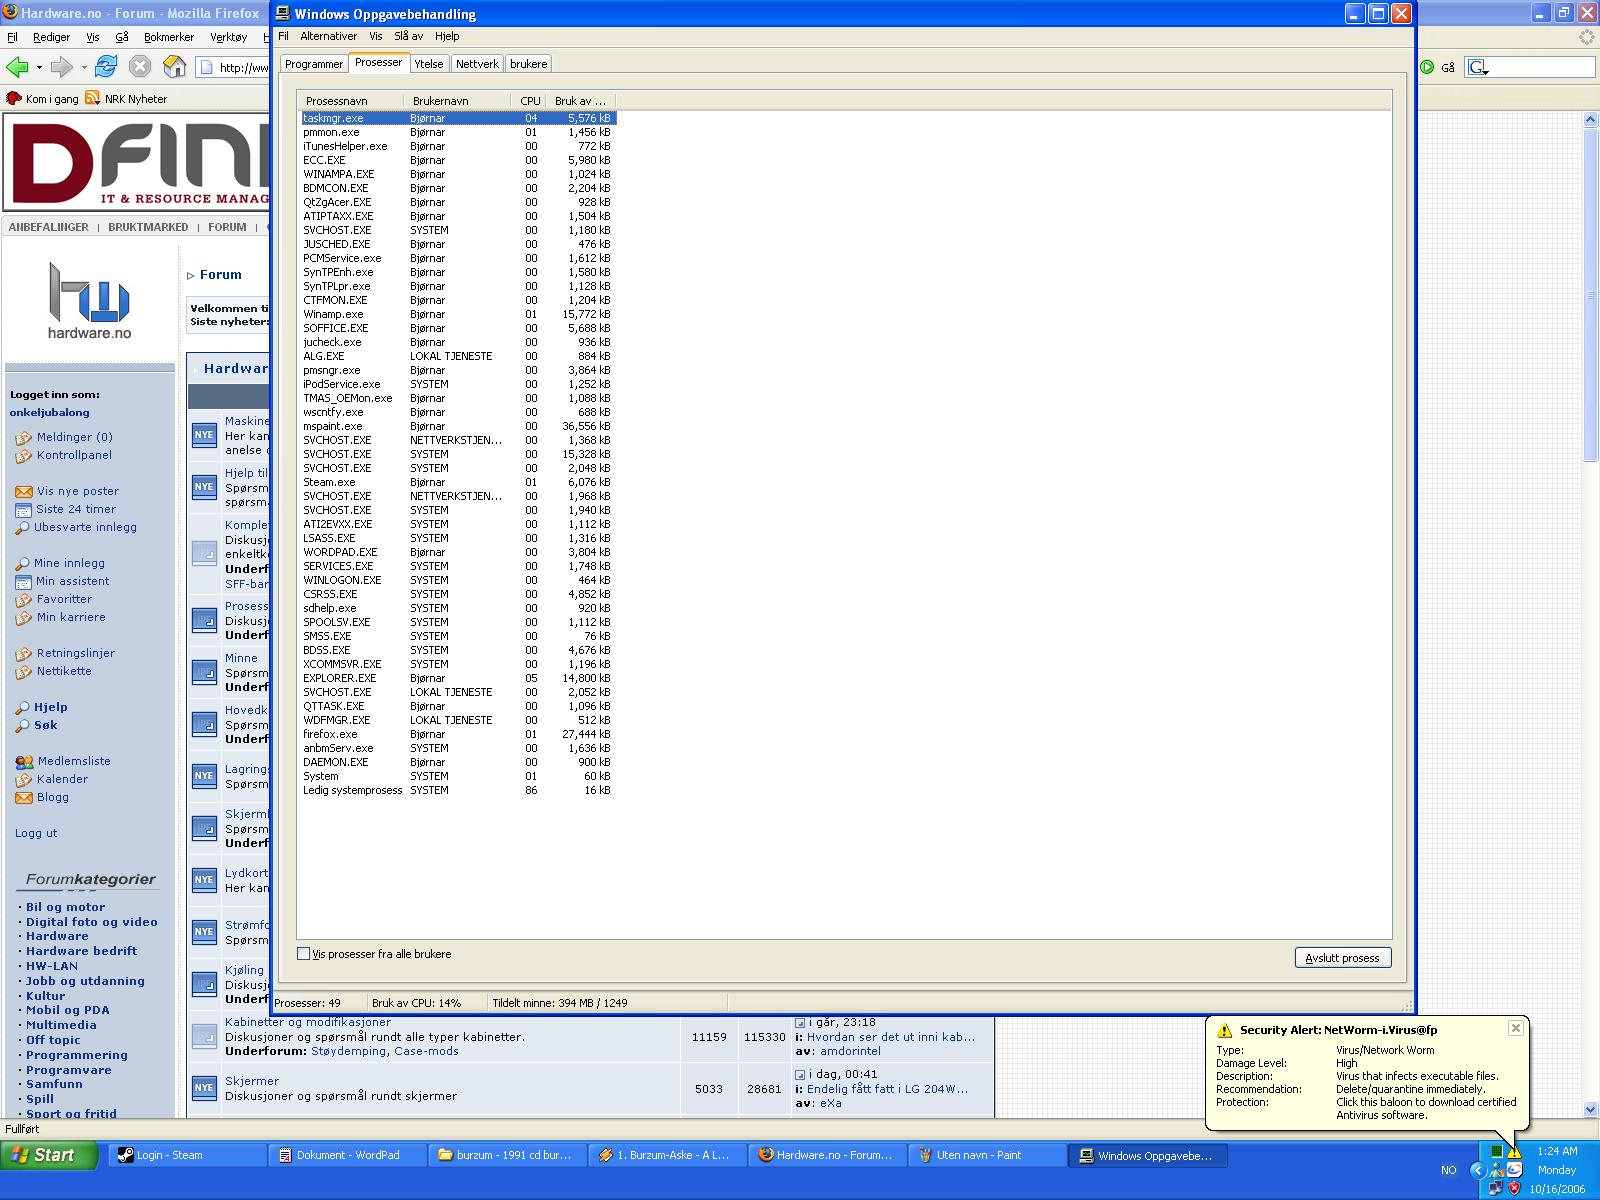
Task: Toggle Vis prosesser fra alle brukere
Action: (304, 954)
